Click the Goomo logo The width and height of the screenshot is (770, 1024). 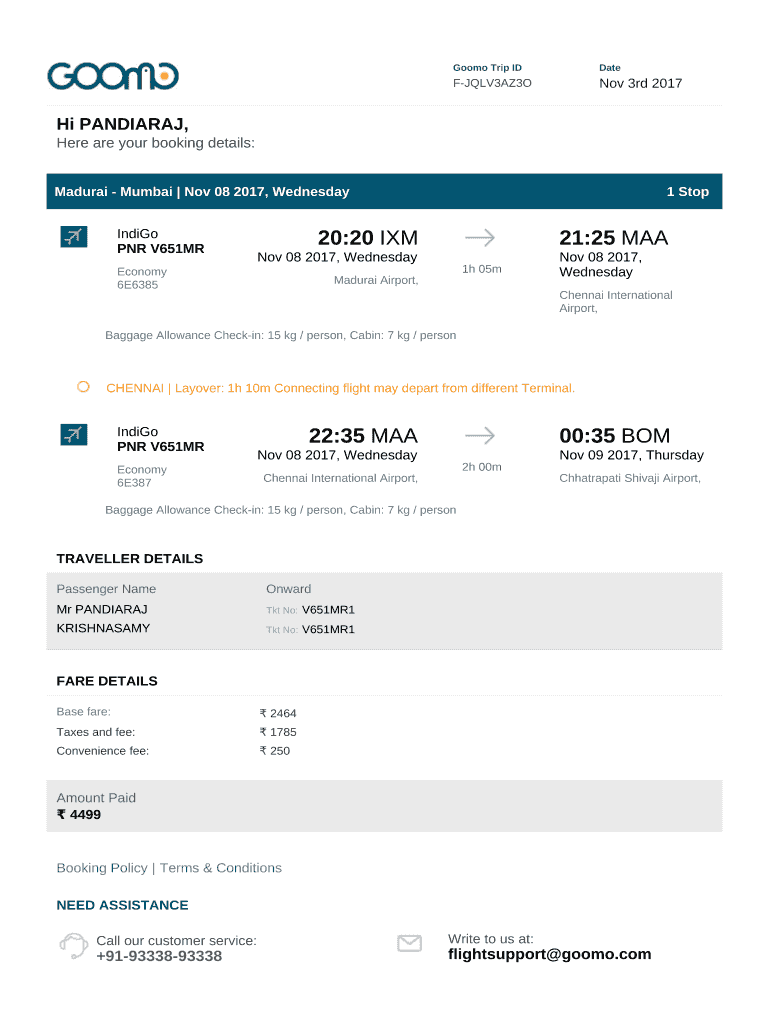(x=113, y=76)
